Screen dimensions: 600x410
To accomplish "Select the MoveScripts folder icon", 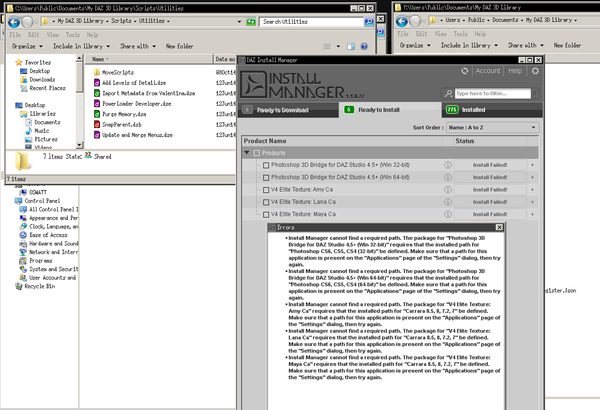I will [x=97, y=72].
